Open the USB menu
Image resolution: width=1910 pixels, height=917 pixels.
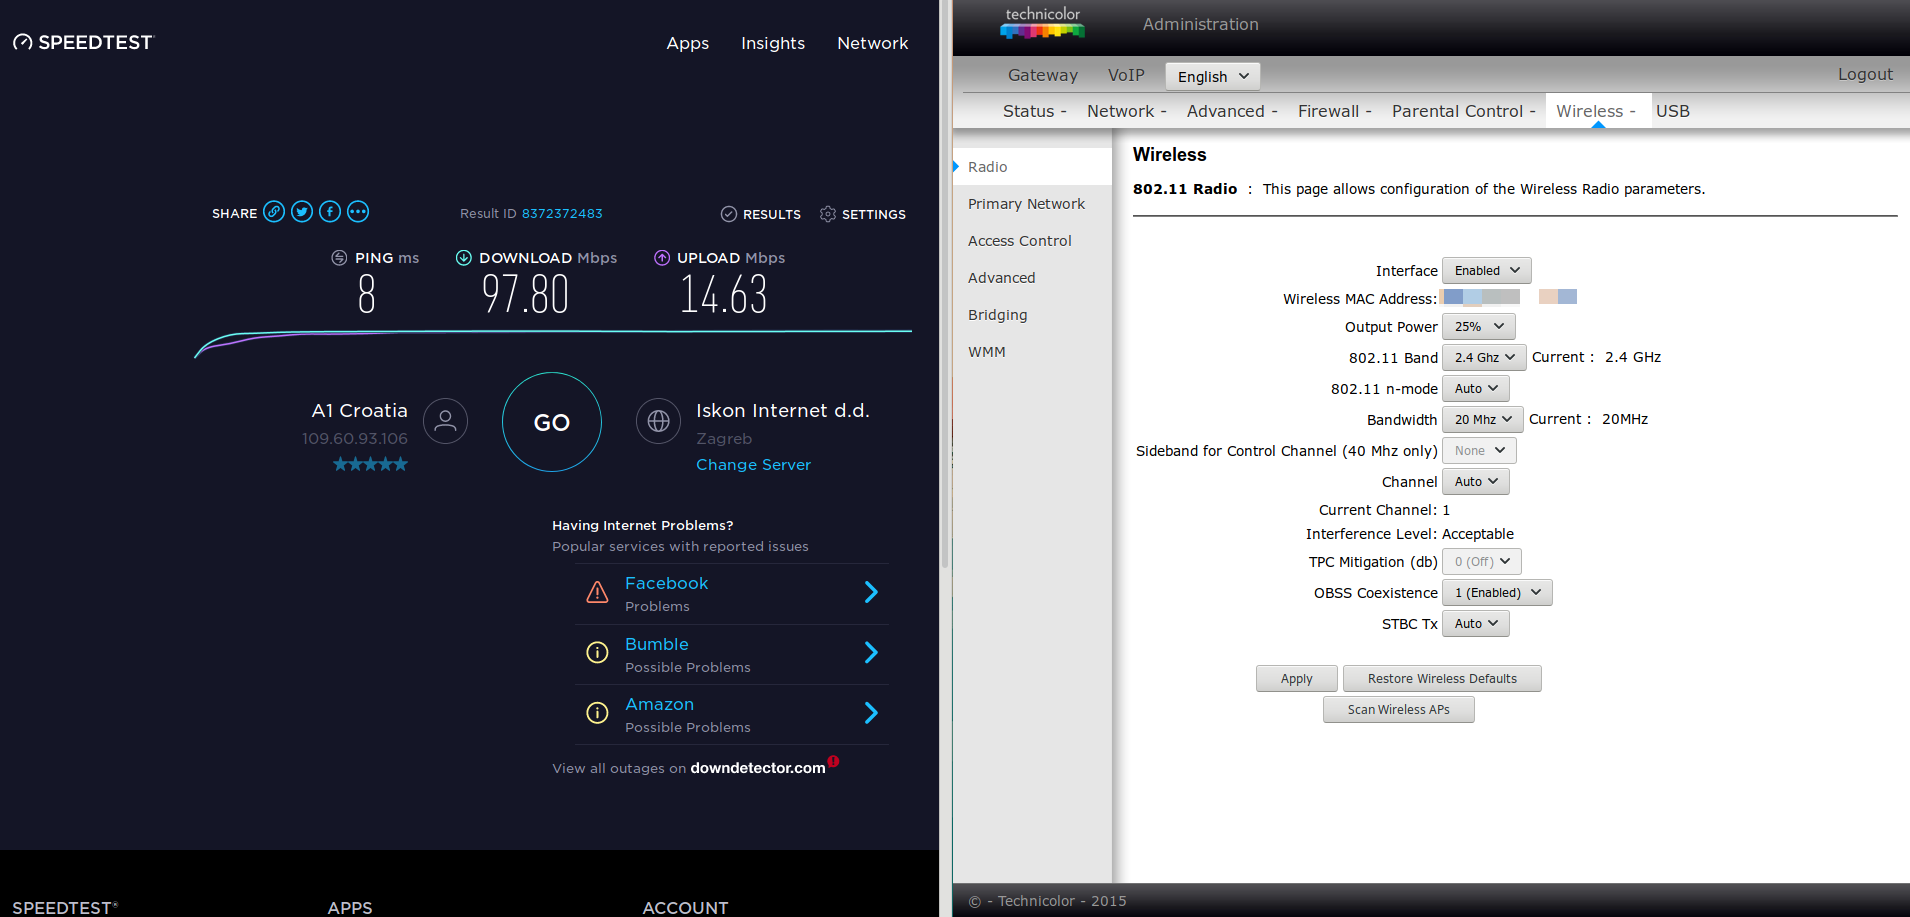(x=1673, y=111)
